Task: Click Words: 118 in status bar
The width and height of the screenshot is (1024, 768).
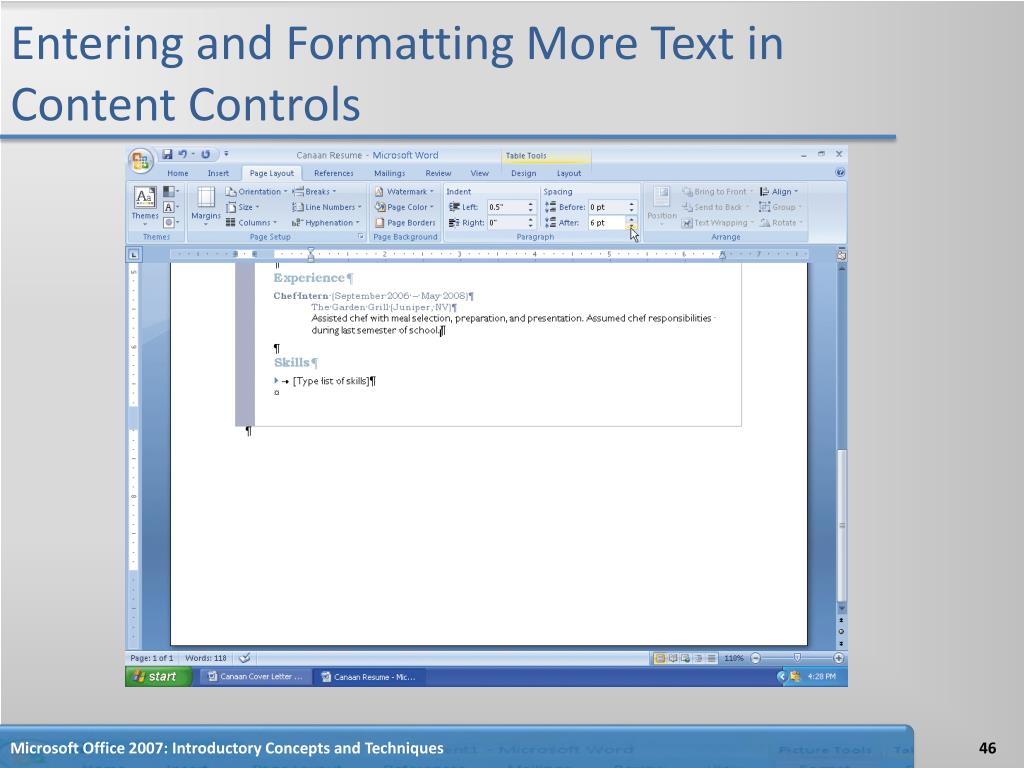Action: tap(206, 658)
